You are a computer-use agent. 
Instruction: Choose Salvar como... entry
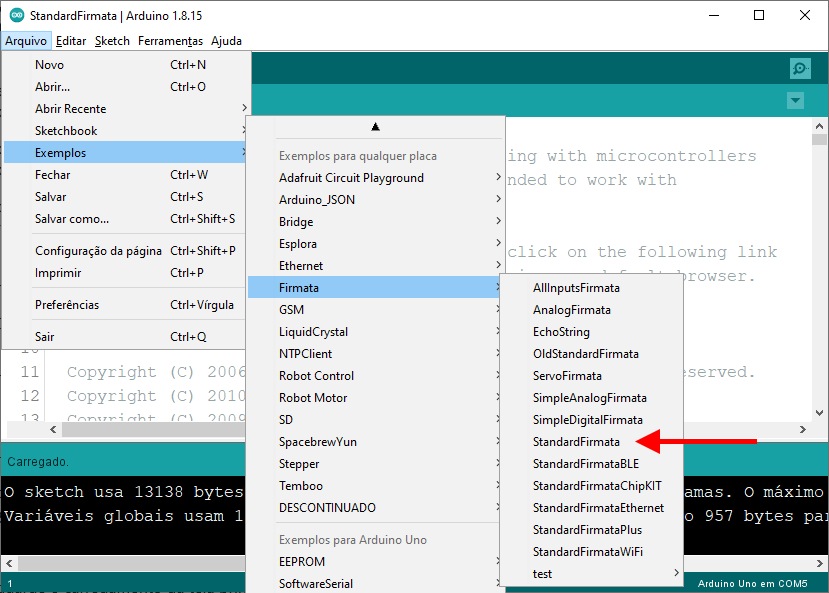click(125, 219)
